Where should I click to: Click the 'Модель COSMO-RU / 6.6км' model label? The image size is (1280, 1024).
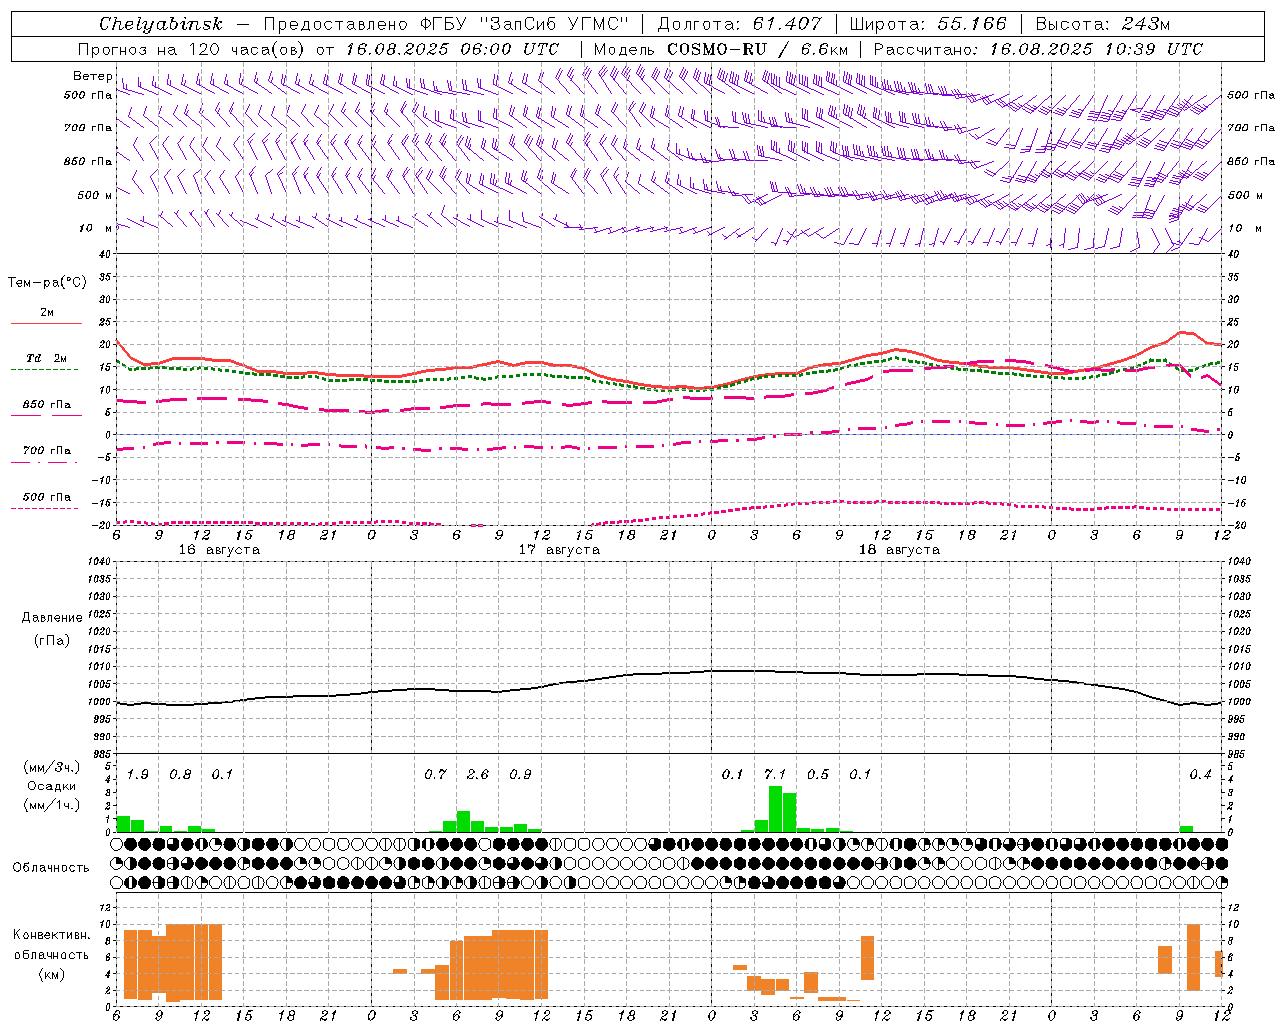tap(721, 49)
